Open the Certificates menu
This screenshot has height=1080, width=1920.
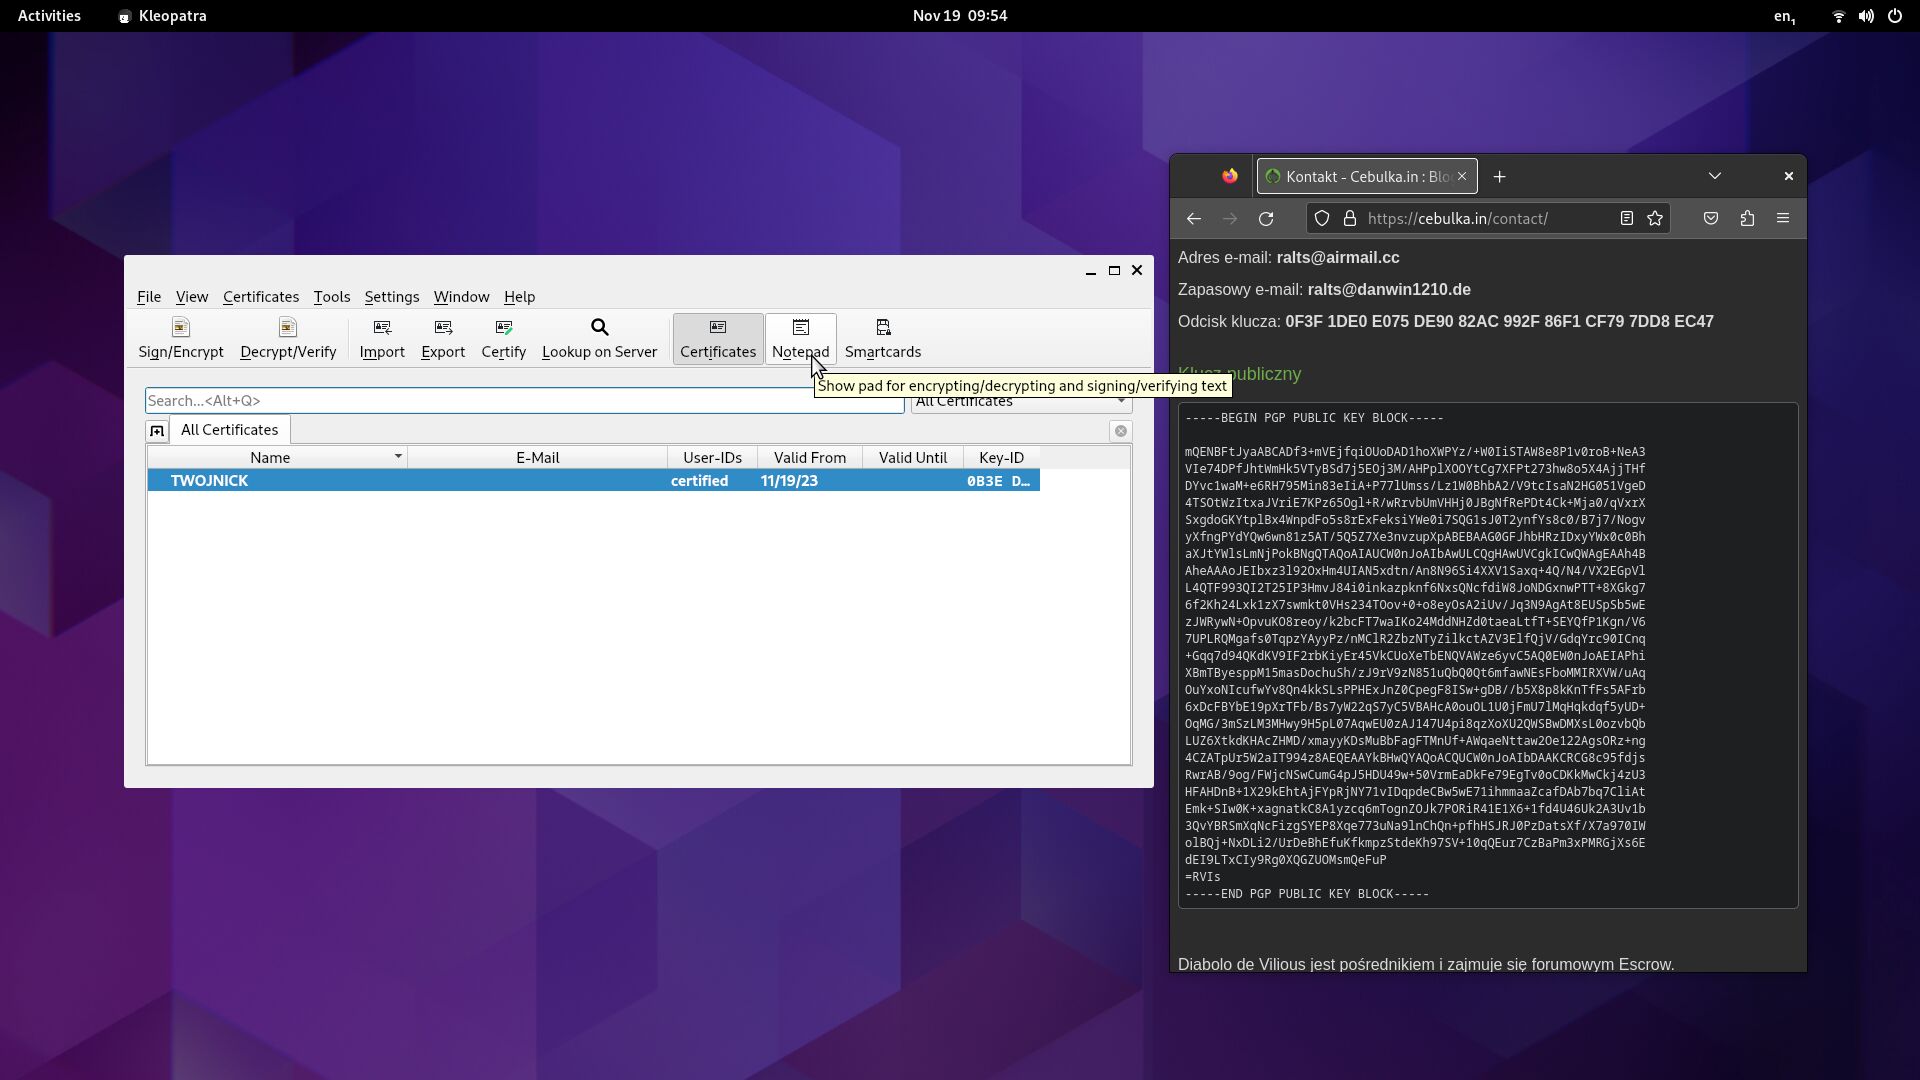pyautogui.click(x=260, y=297)
